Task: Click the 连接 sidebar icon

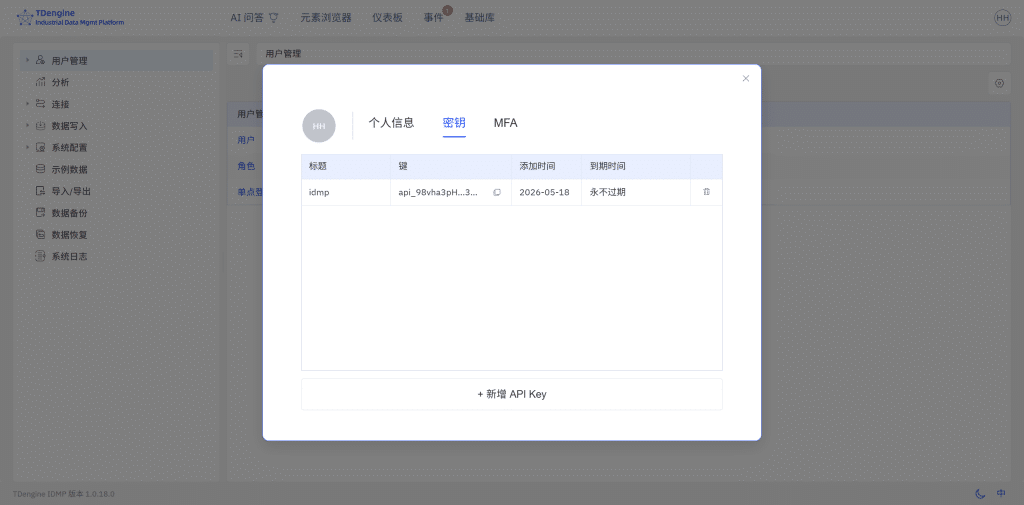Action: [40, 104]
